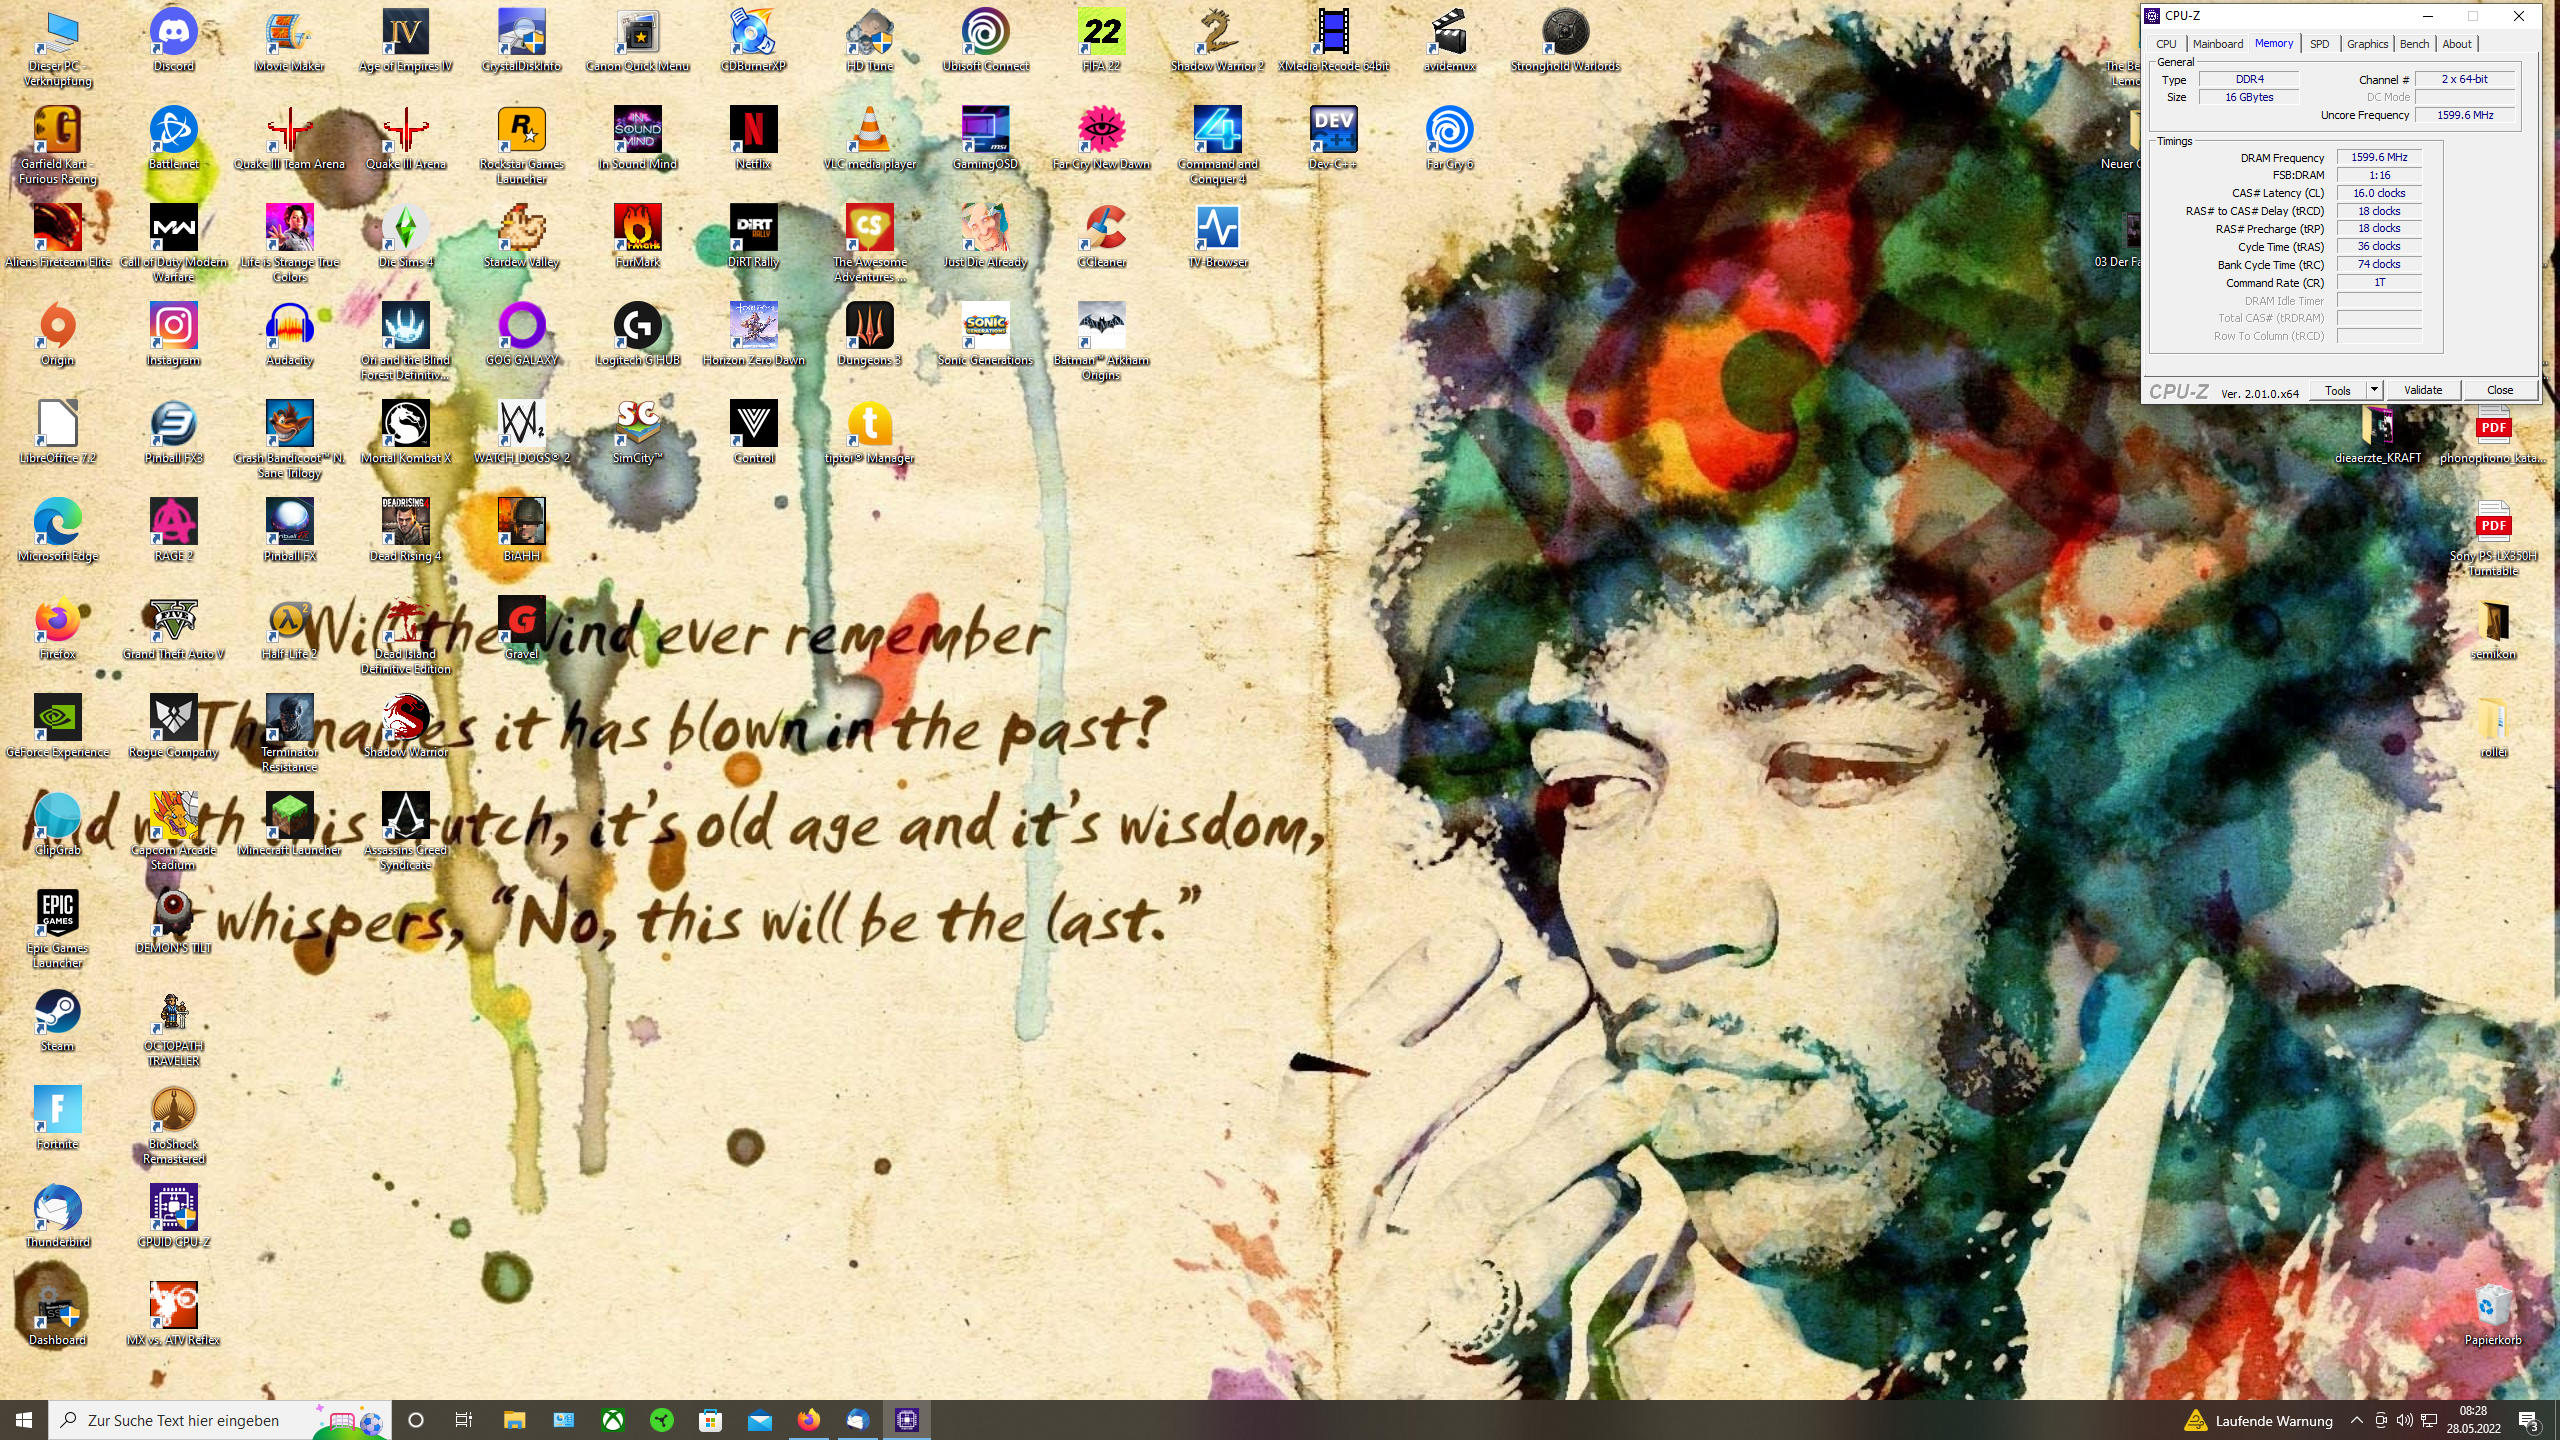Screen dimensions: 2560x1440
Task: Select the GPUID CPU-Z desktop shortcut
Action: [x=173, y=1209]
